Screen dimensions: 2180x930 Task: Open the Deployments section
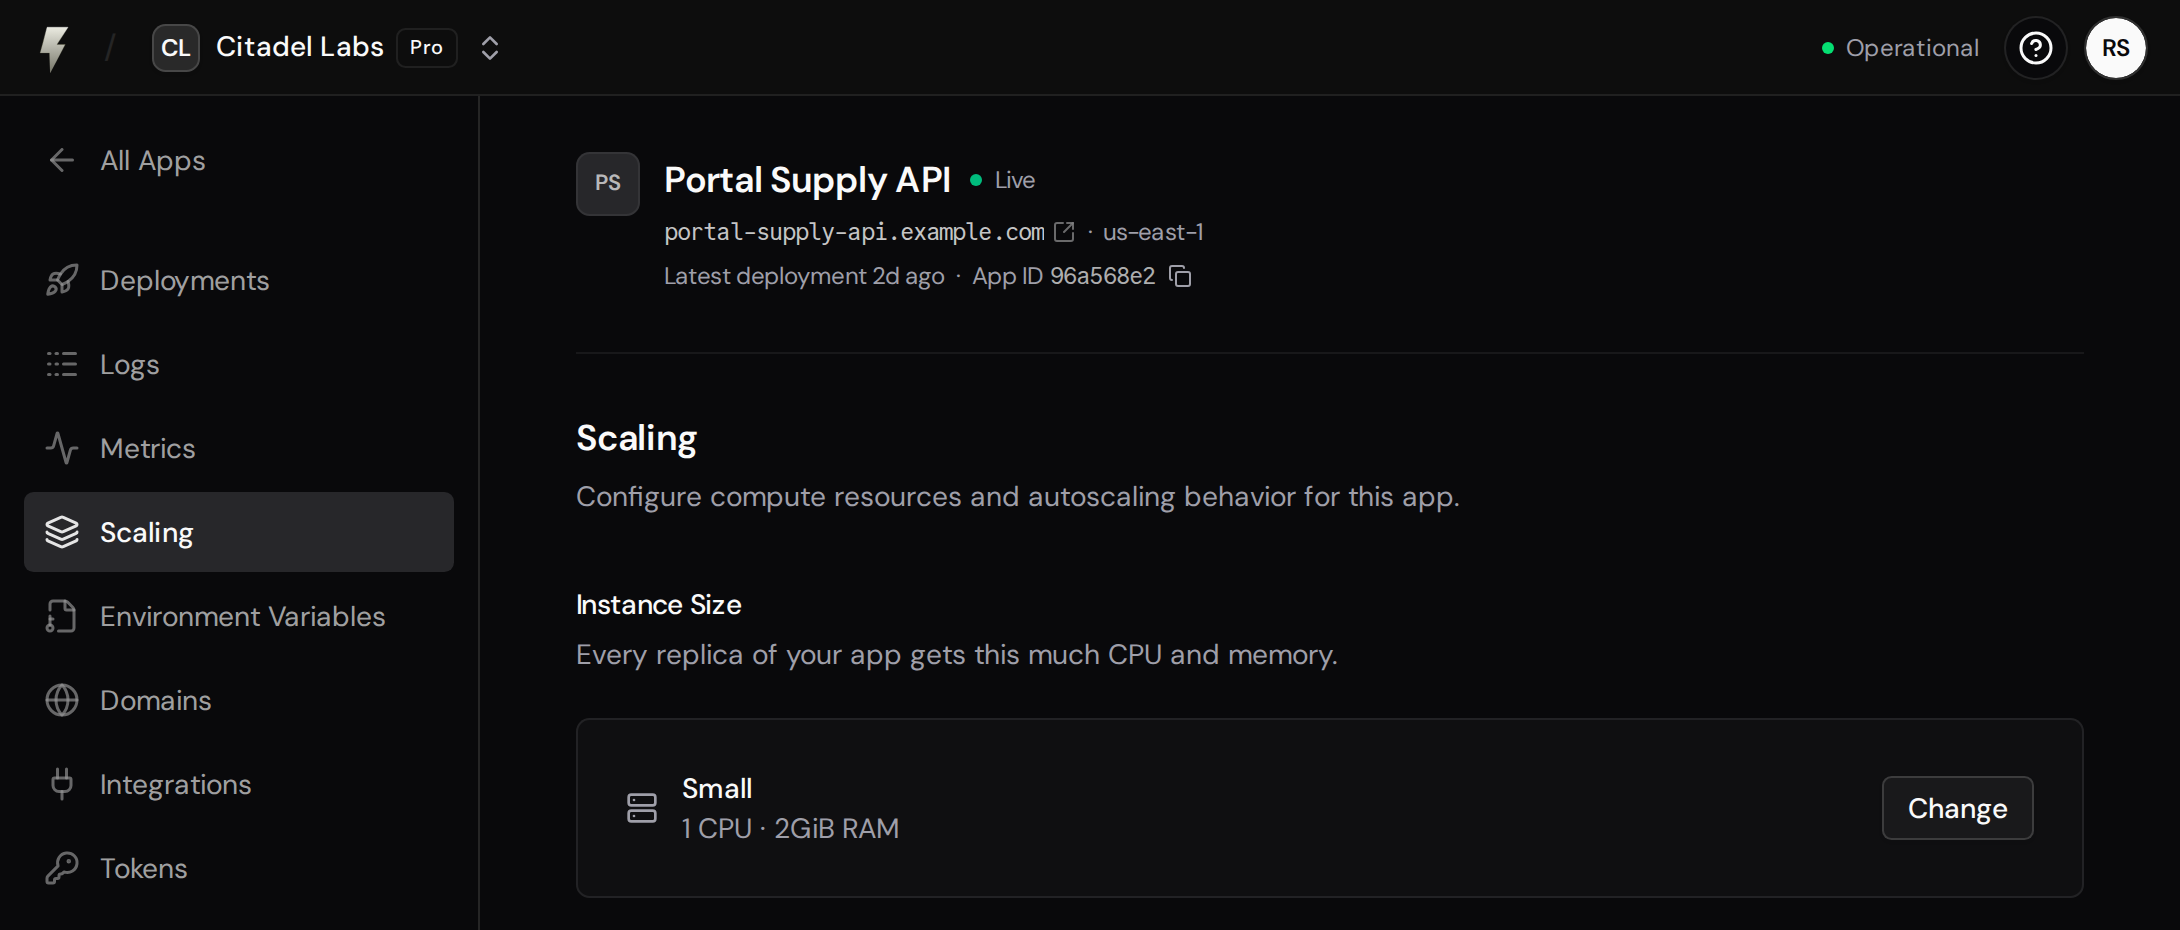(239, 280)
